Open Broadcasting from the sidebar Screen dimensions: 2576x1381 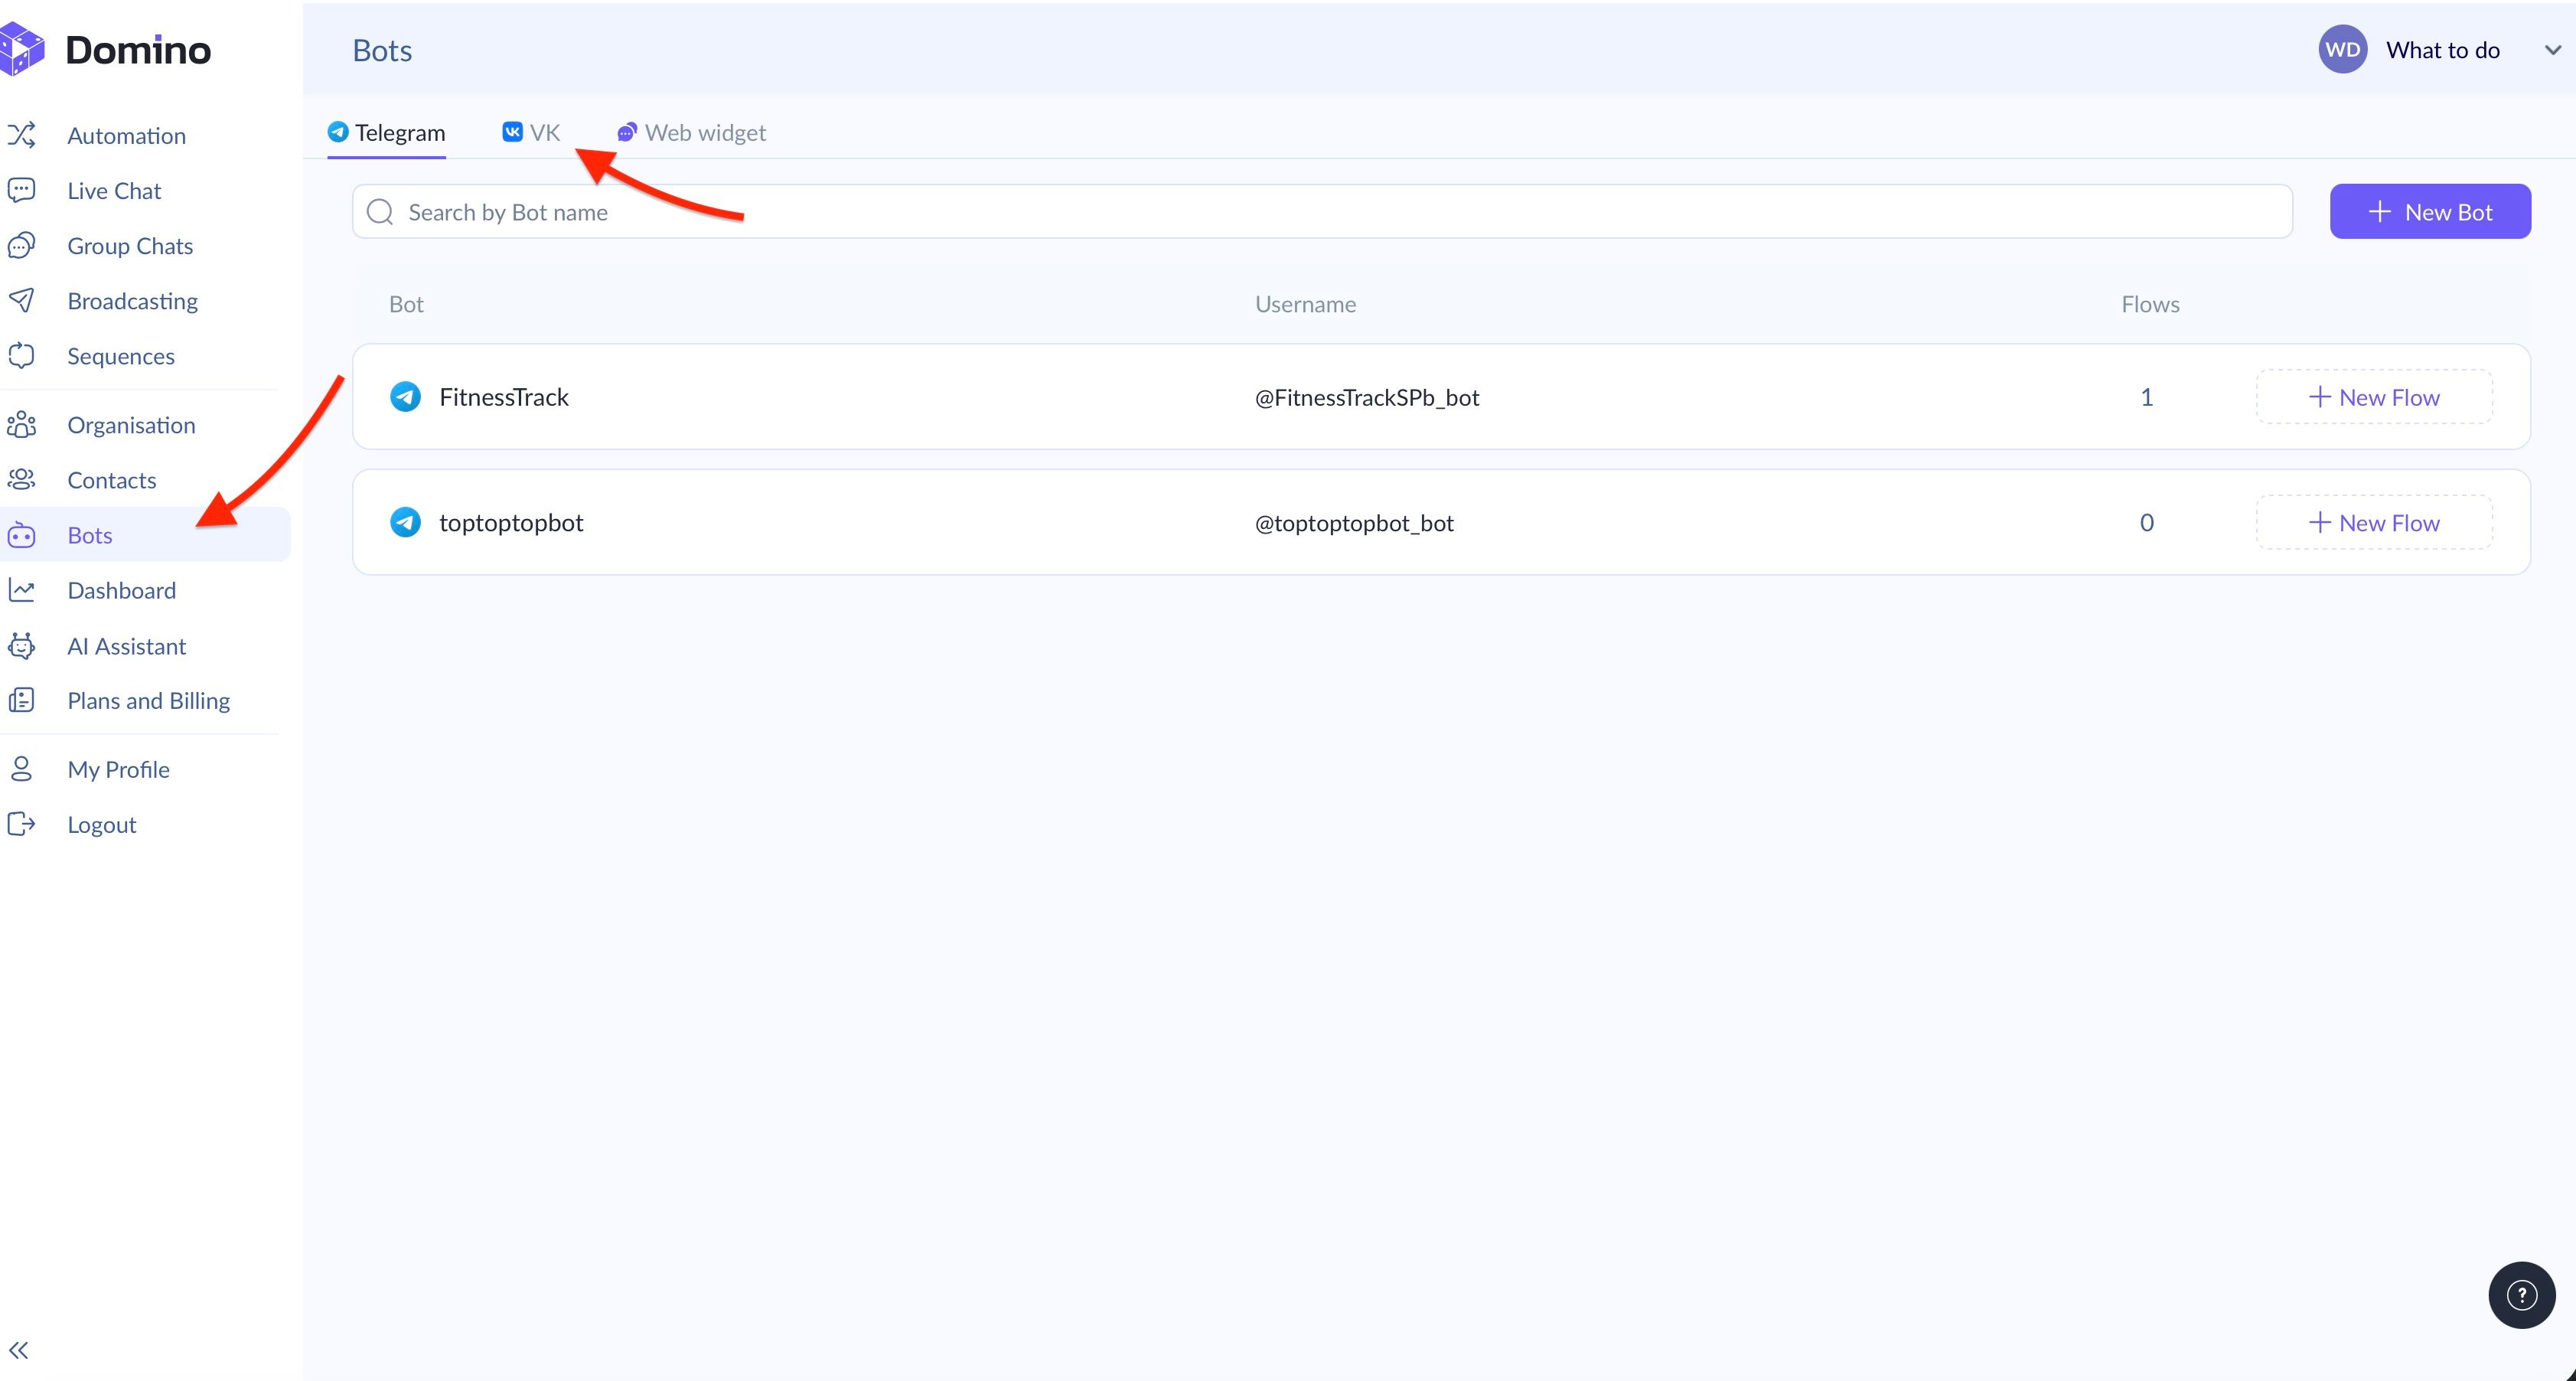coord(133,300)
